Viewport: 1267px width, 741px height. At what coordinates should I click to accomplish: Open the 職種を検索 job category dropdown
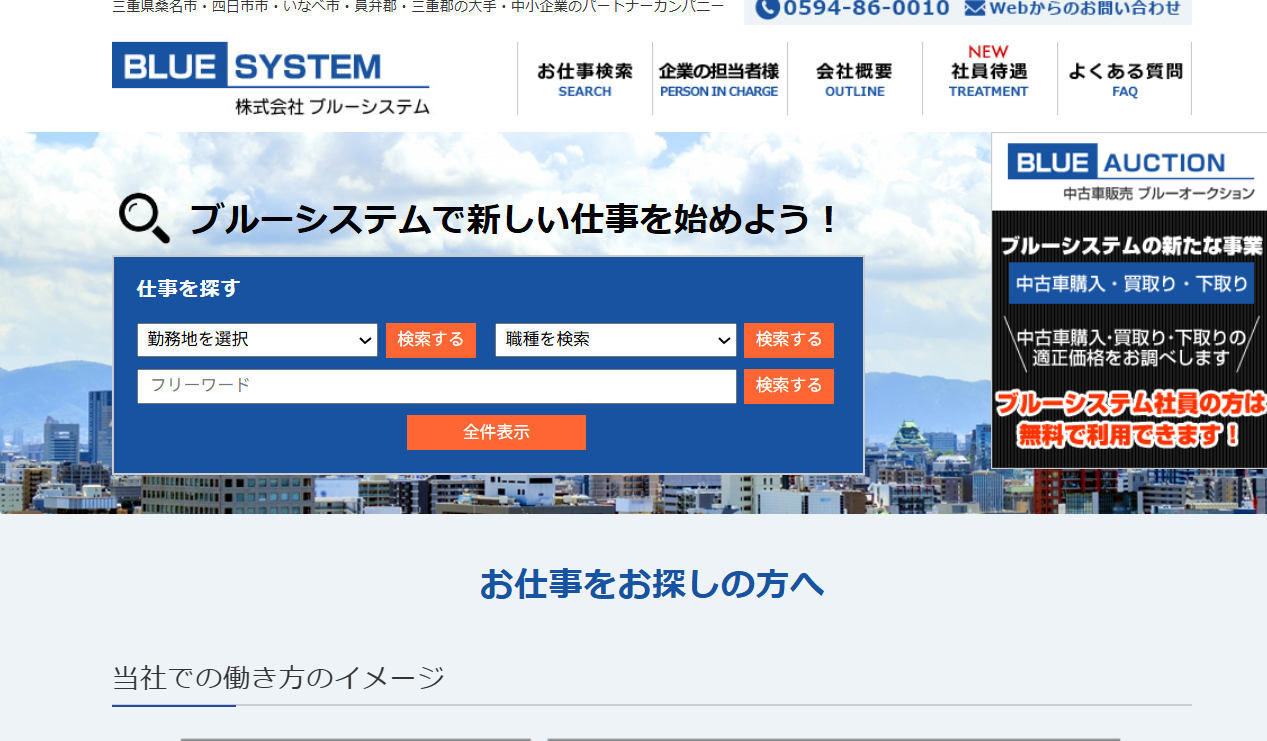[615, 340]
